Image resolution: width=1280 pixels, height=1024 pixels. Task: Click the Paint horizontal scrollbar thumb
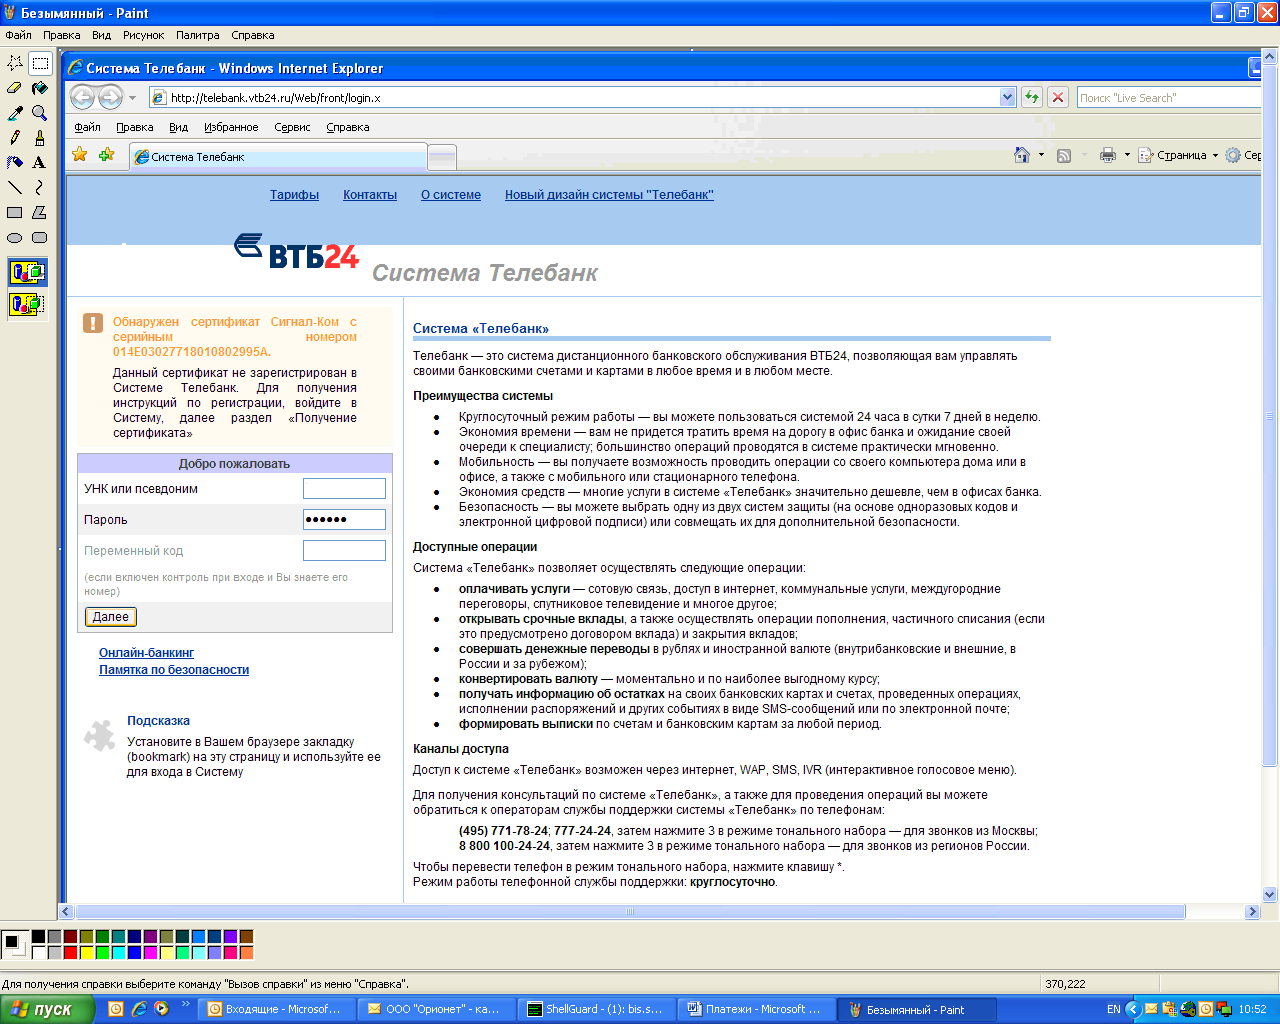tap(630, 912)
